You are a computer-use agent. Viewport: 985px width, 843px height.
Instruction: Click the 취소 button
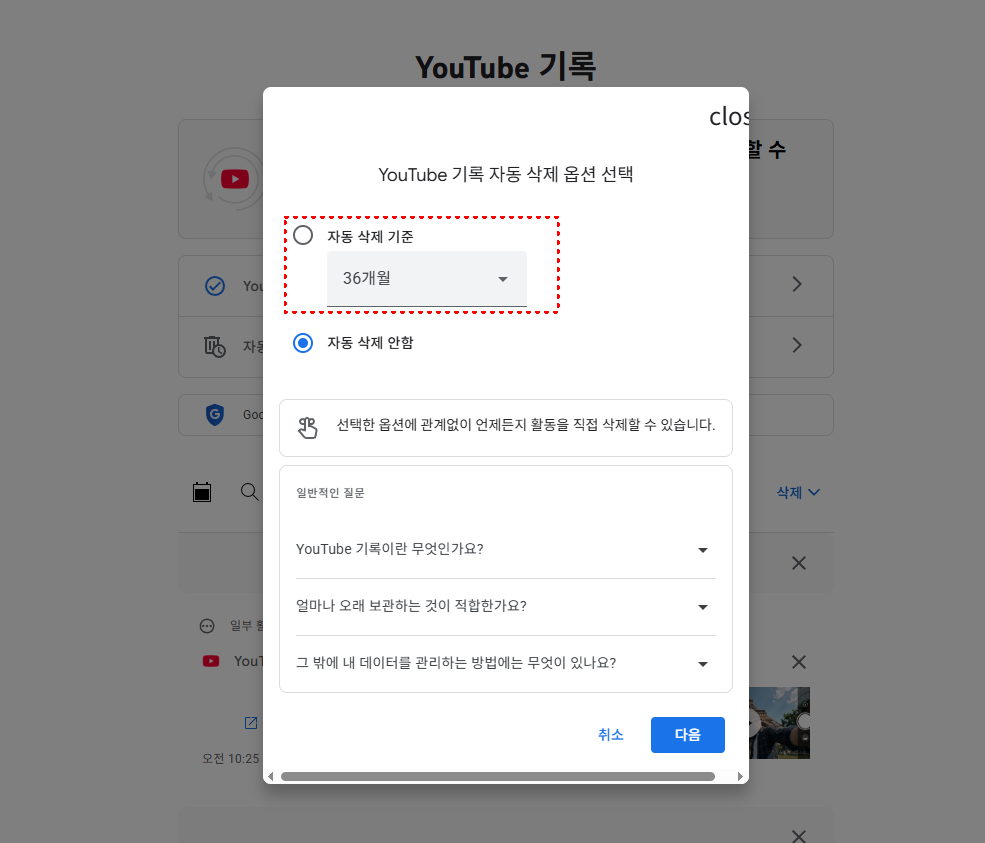click(611, 735)
